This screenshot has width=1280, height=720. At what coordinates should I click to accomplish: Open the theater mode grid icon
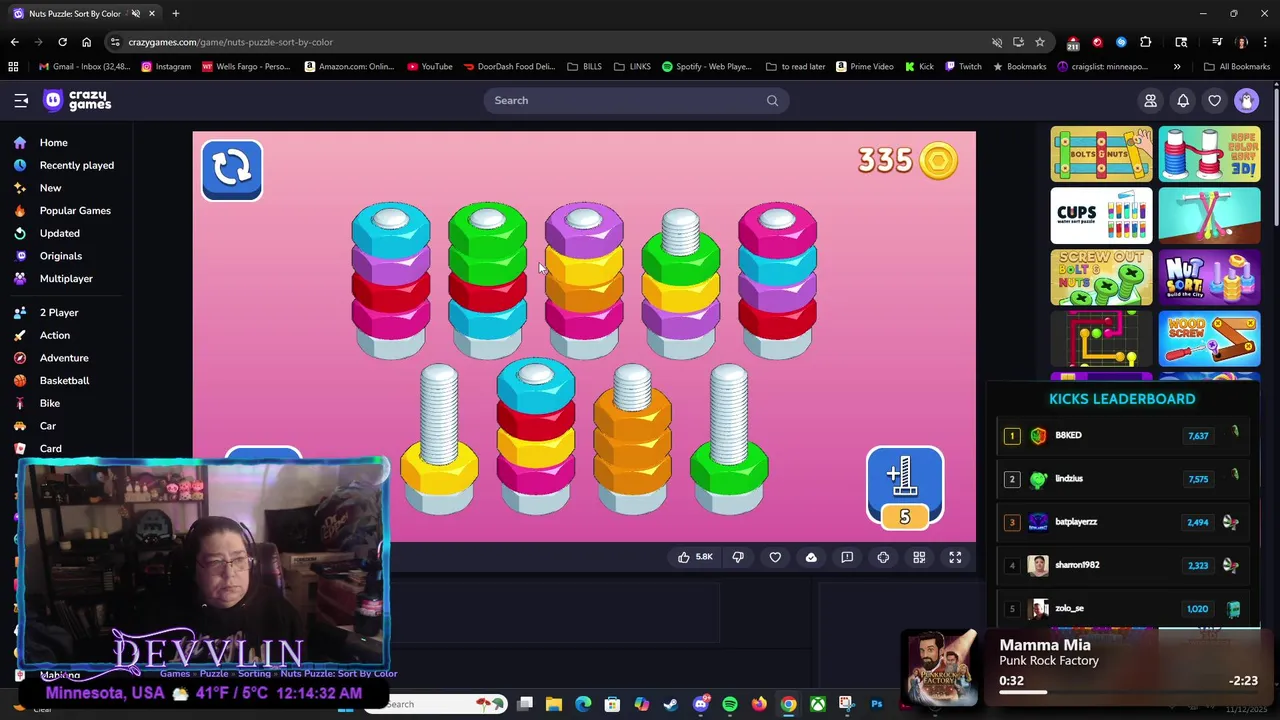(919, 557)
